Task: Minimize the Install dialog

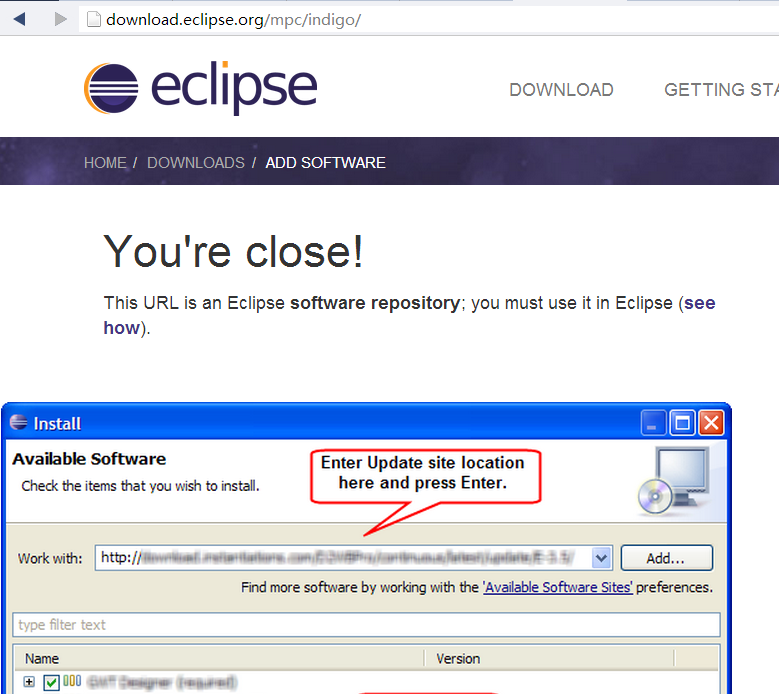Action: [654, 423]
